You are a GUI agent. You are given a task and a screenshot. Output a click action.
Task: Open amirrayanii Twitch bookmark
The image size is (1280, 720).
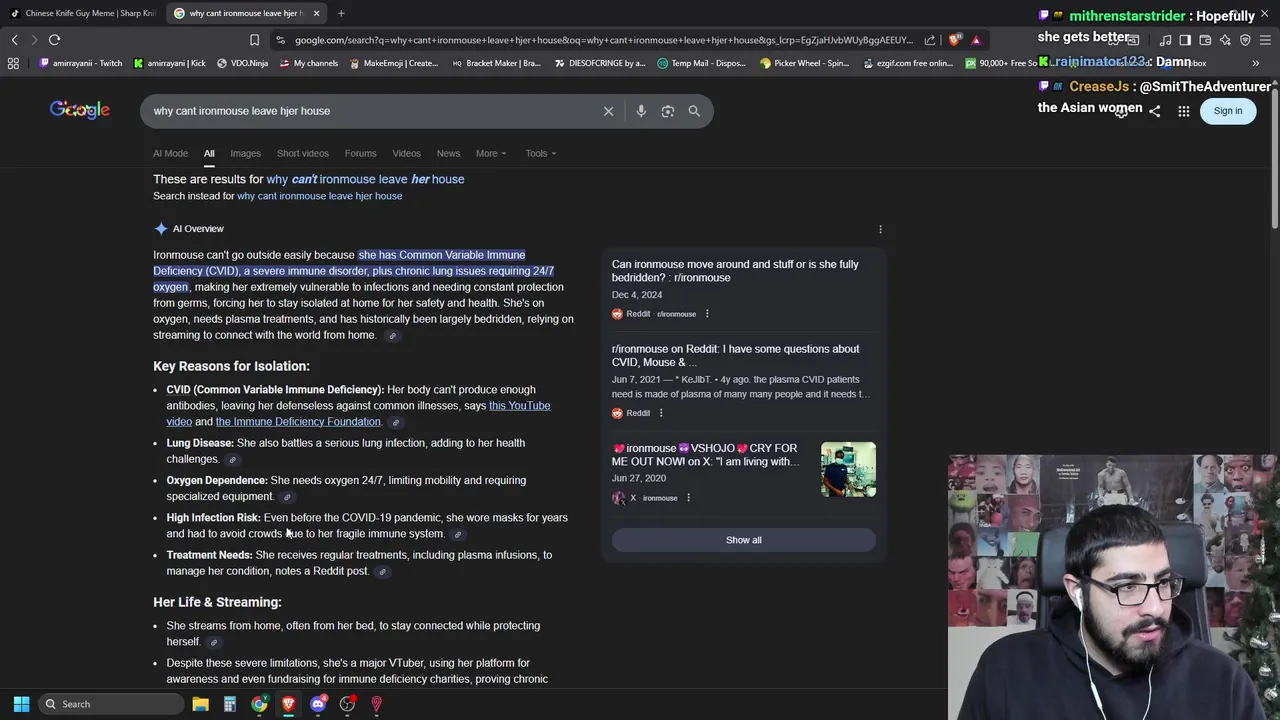(x=81, y=63)
